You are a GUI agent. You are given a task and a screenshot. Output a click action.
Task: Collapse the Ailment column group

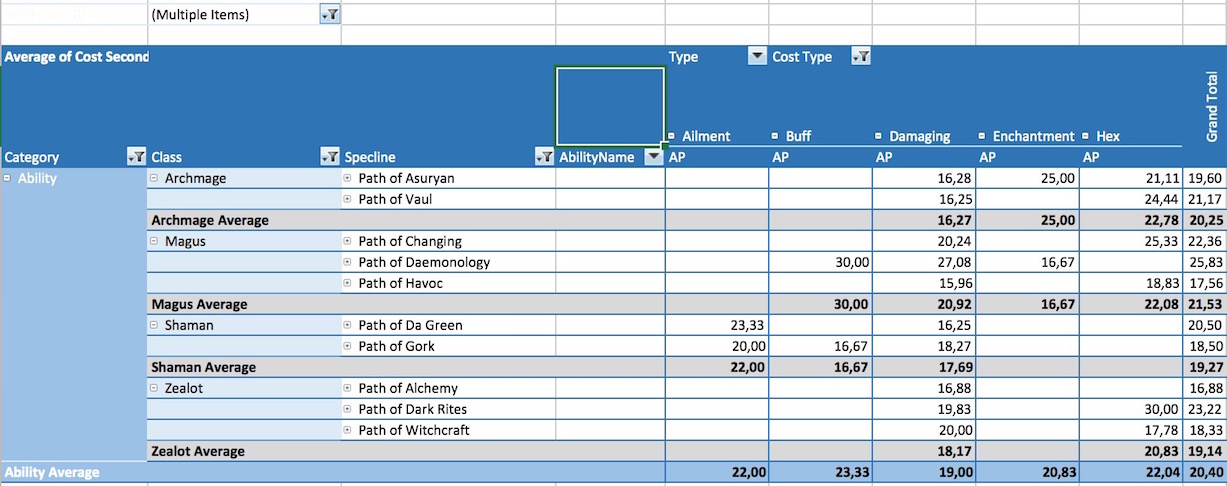[672, 136]
